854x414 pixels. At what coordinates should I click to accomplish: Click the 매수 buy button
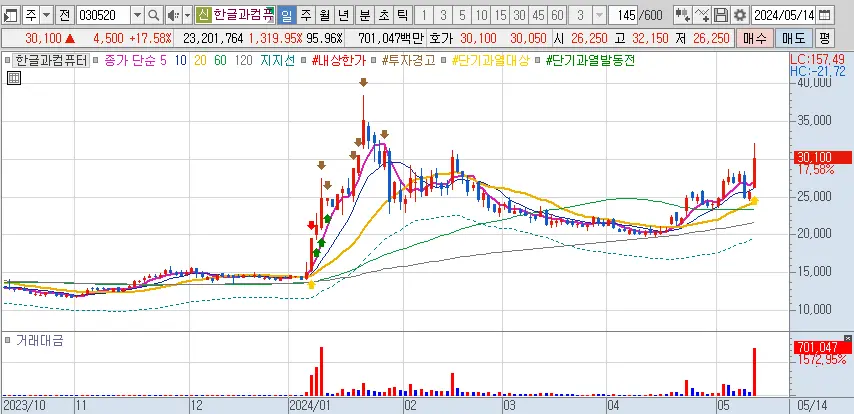[x=755, y=38]
